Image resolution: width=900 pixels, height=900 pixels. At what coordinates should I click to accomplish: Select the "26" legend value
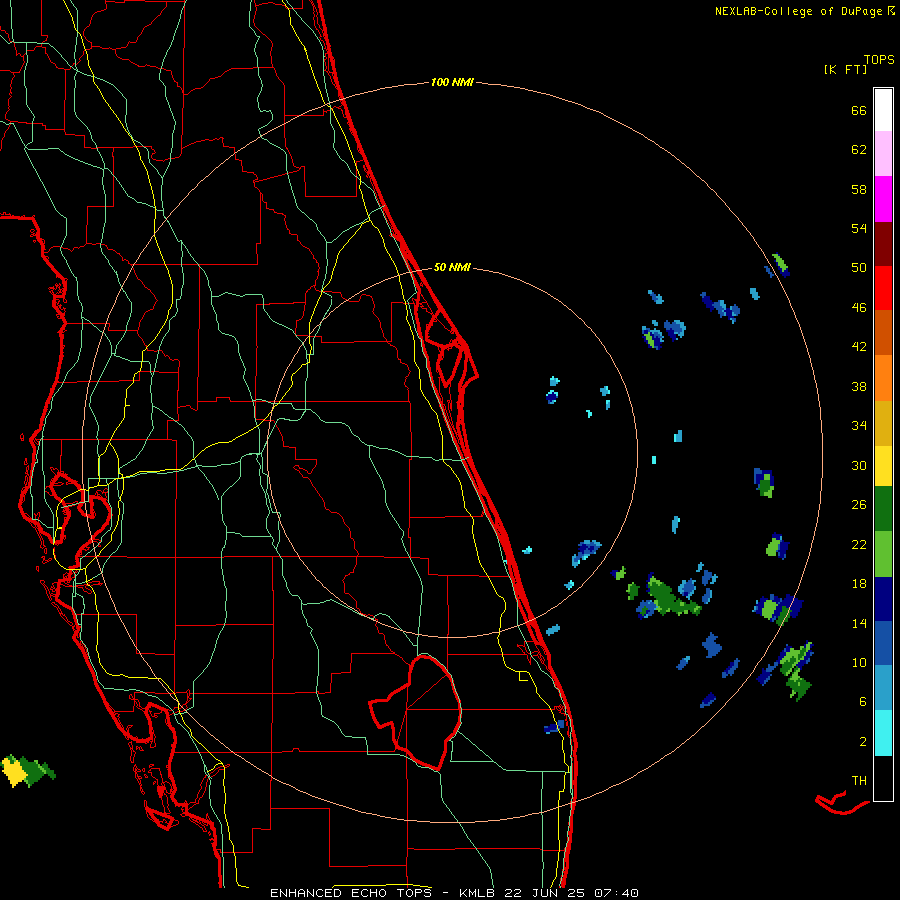[x=859, y=505]
